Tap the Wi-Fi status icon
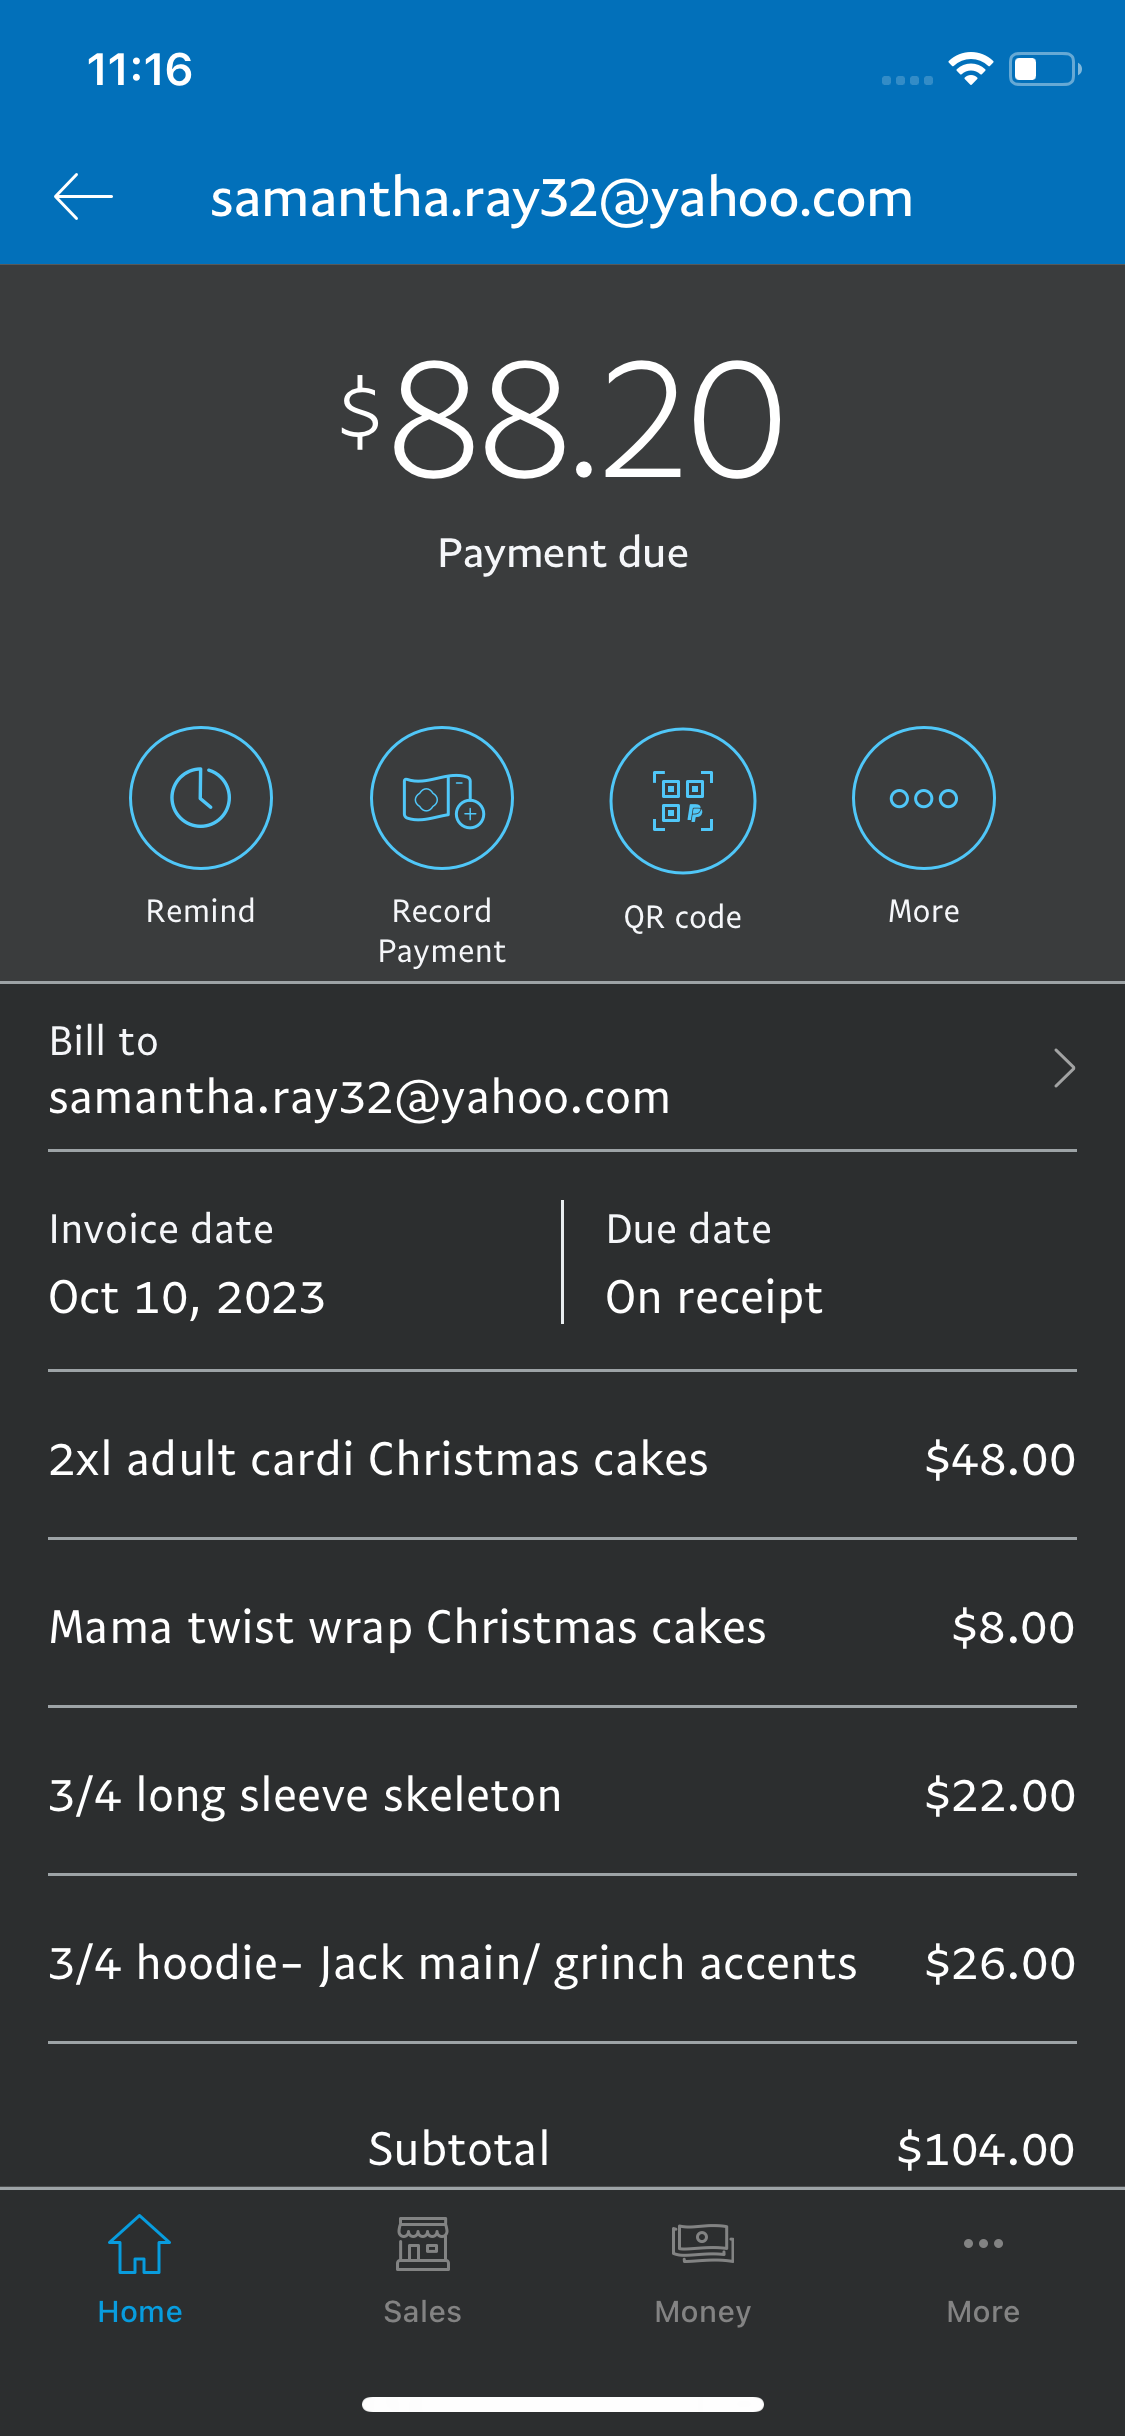Screen dimensions: 1125x2436 pos(969,68)
